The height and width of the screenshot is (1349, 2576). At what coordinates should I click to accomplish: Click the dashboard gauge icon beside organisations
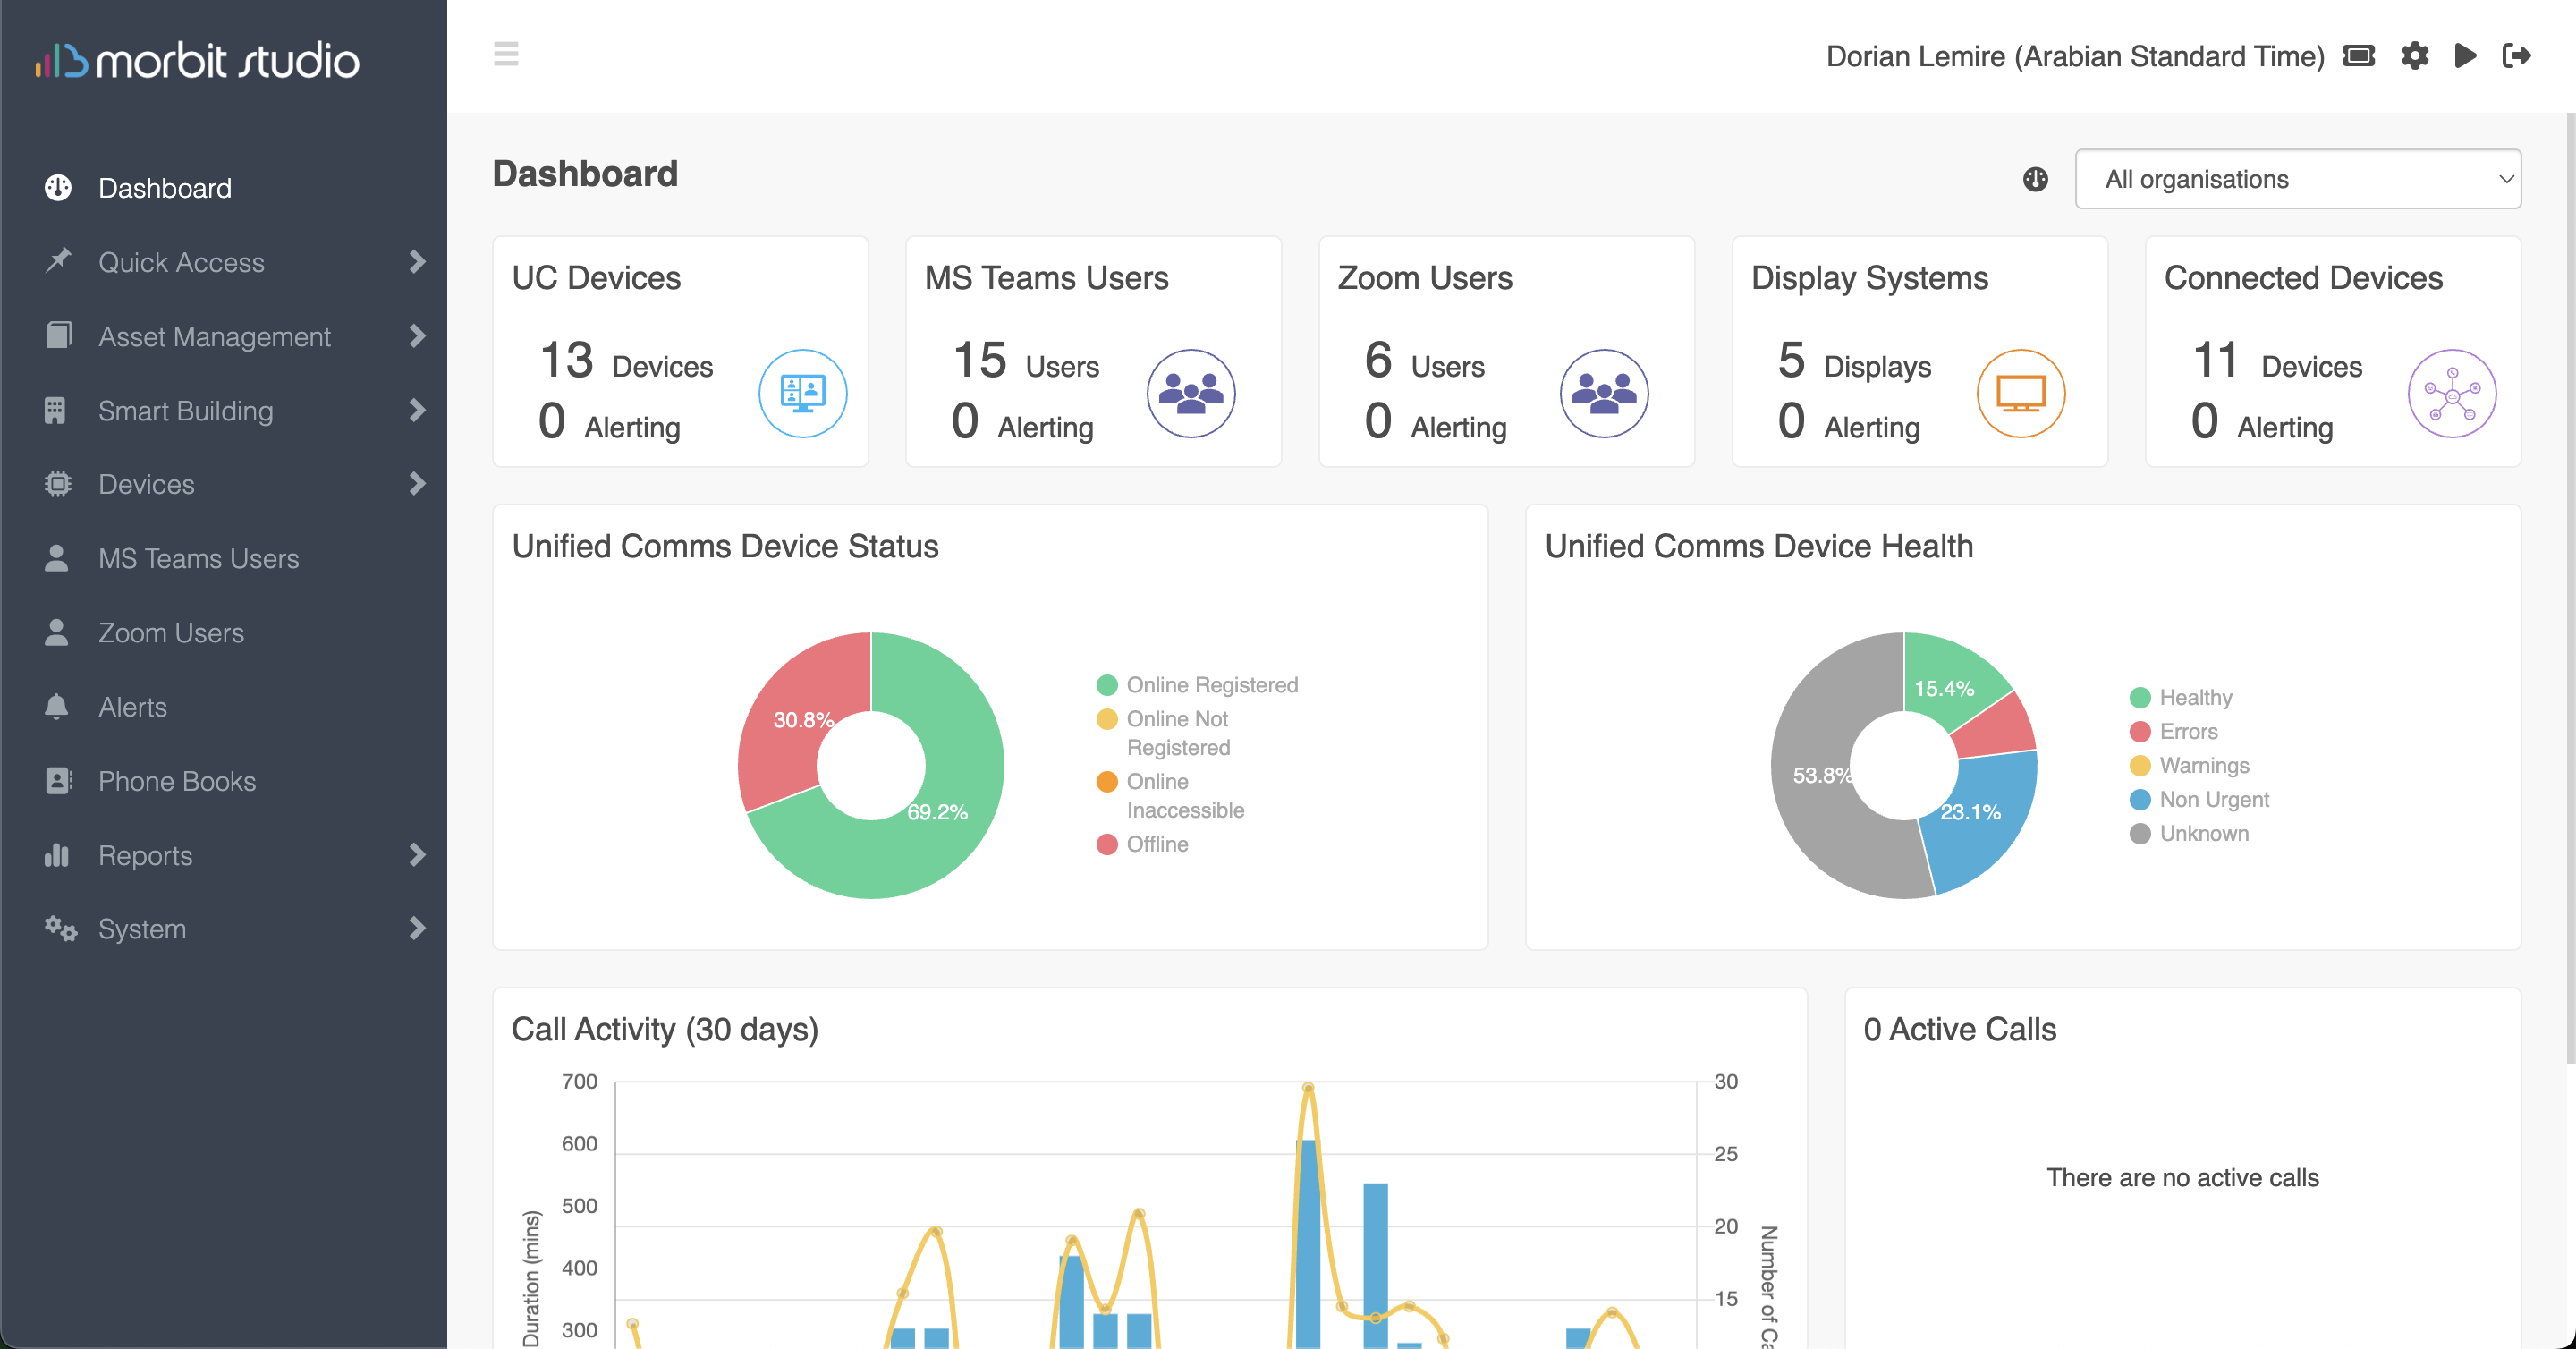(x=2035, y=179)
